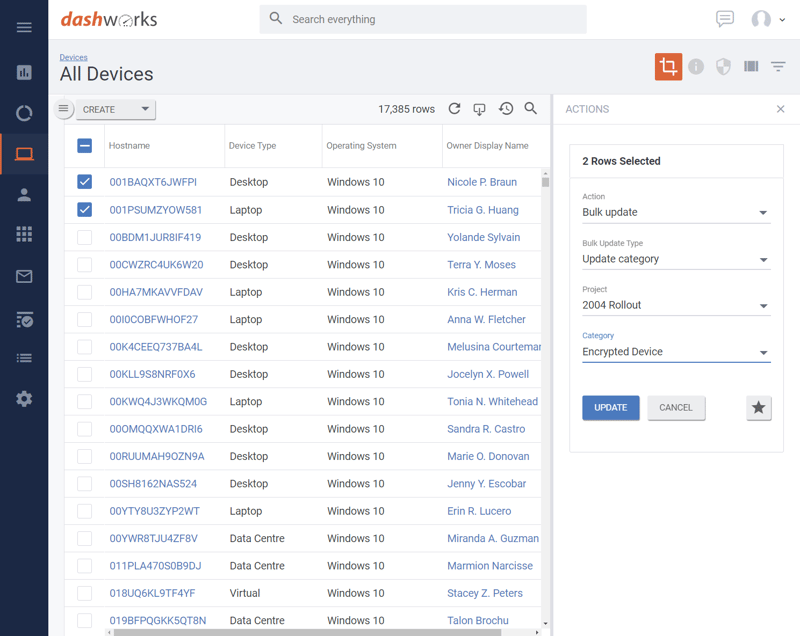
Task: Toggle the orange Actions crop icon
Action: pyautogui.click(x=668, y=66)
